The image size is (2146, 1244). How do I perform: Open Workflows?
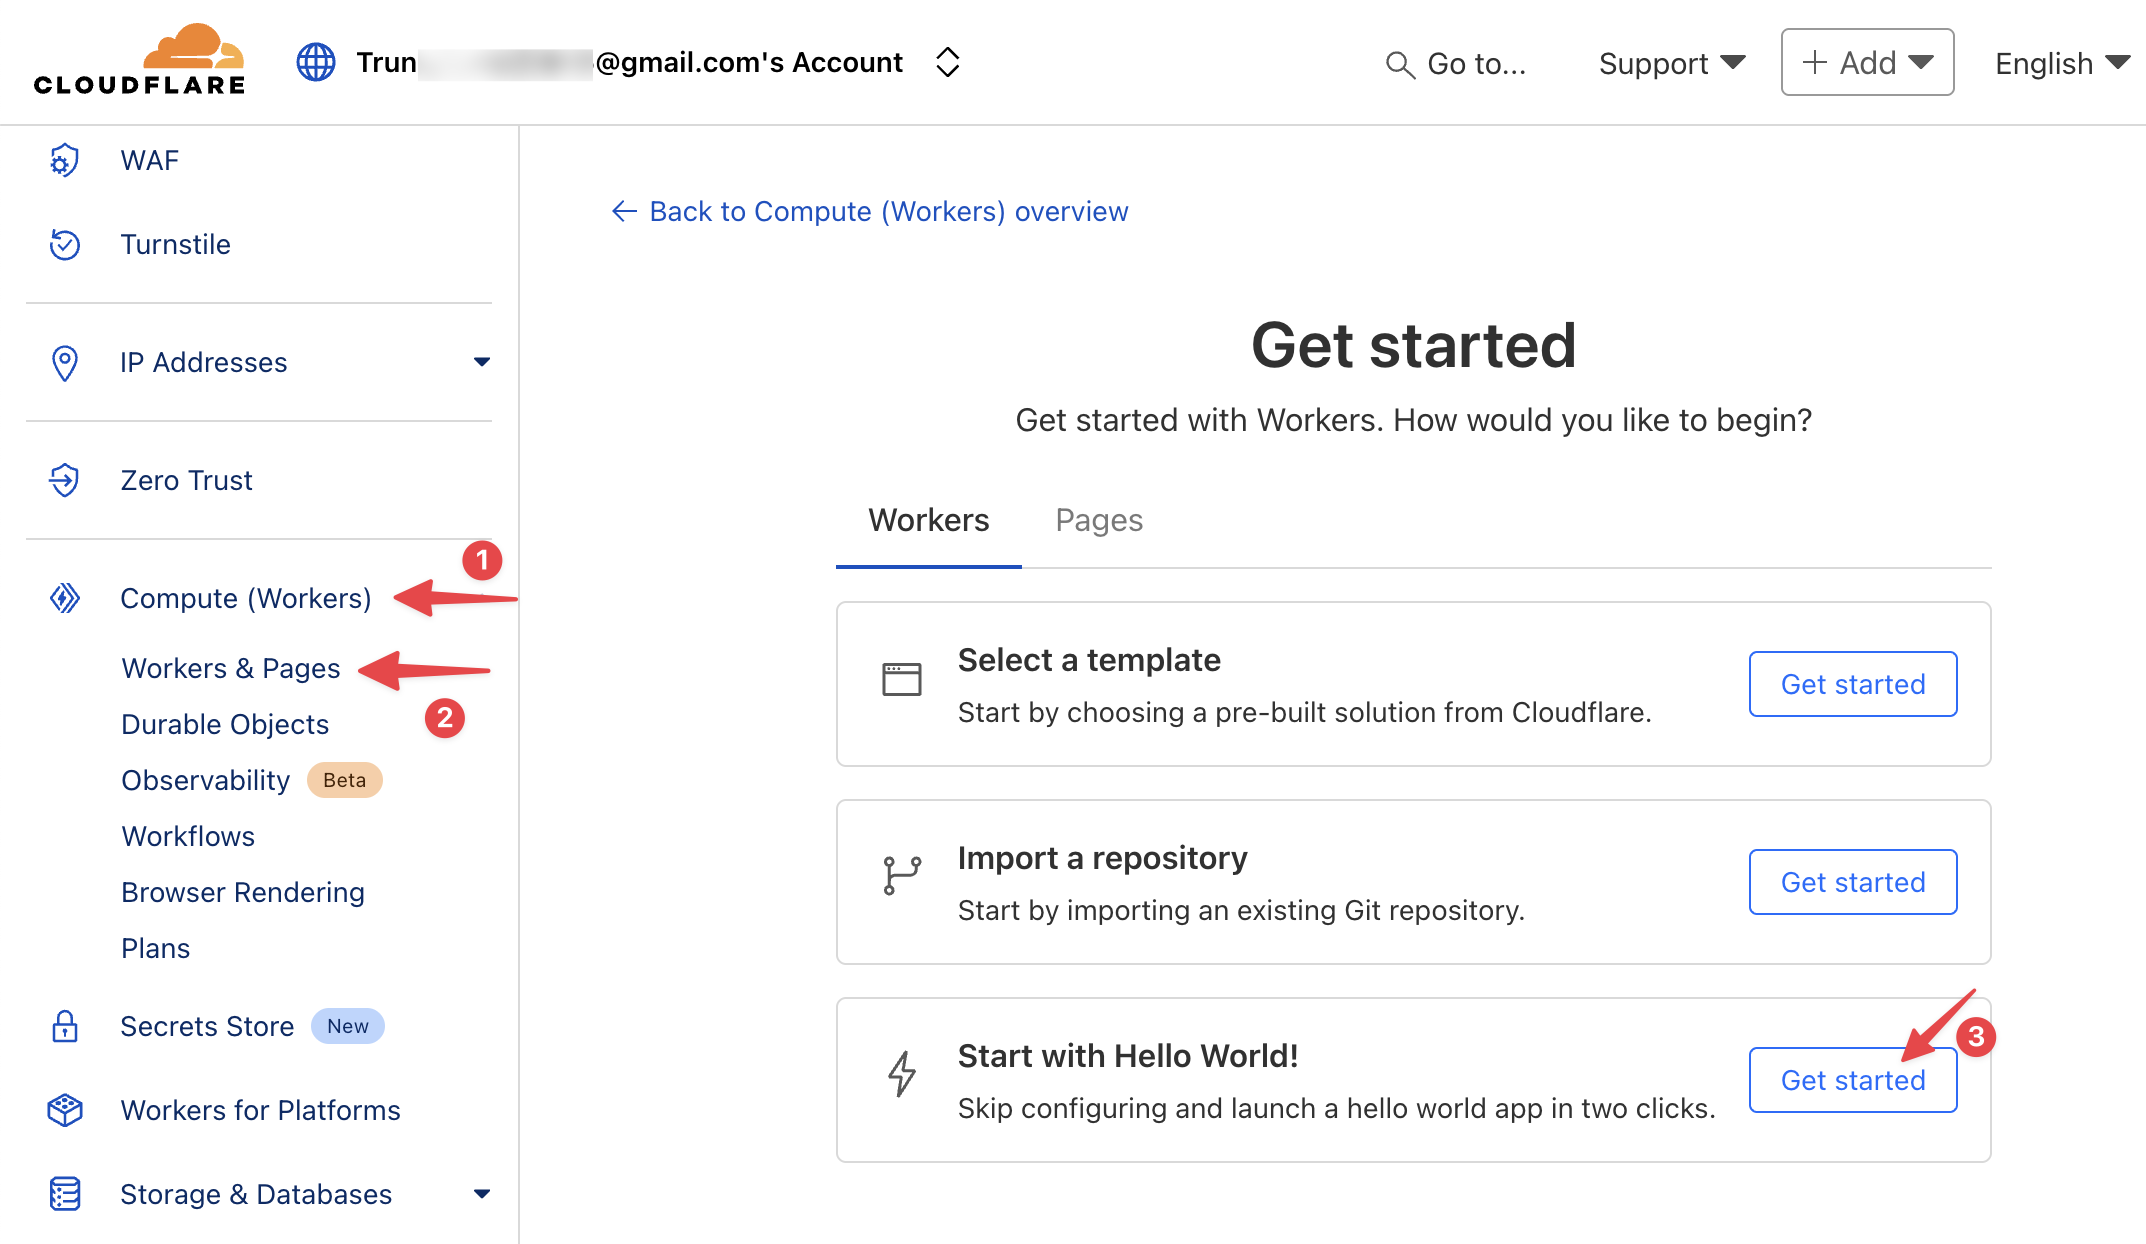188,836
